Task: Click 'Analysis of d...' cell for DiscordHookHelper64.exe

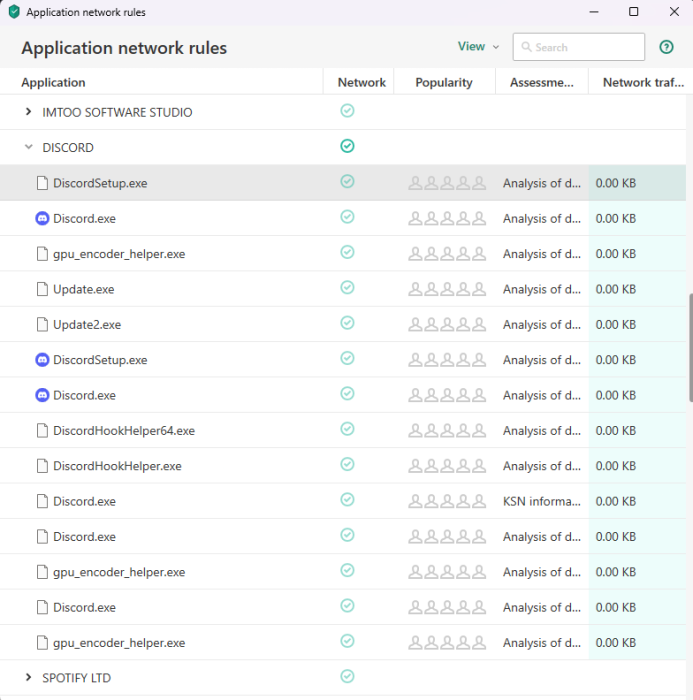Action: 542,430
